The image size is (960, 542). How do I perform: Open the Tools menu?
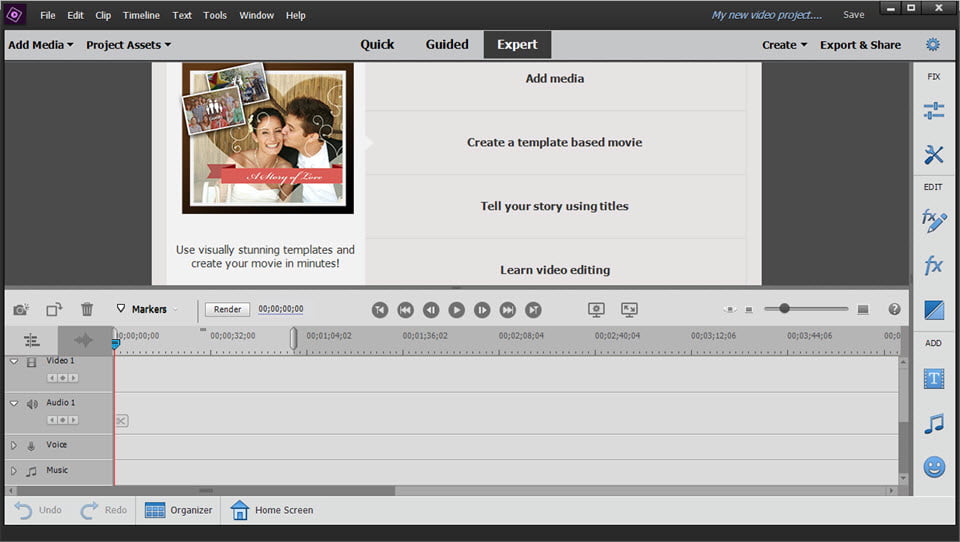pyautogui.click(x=215, y=15)
